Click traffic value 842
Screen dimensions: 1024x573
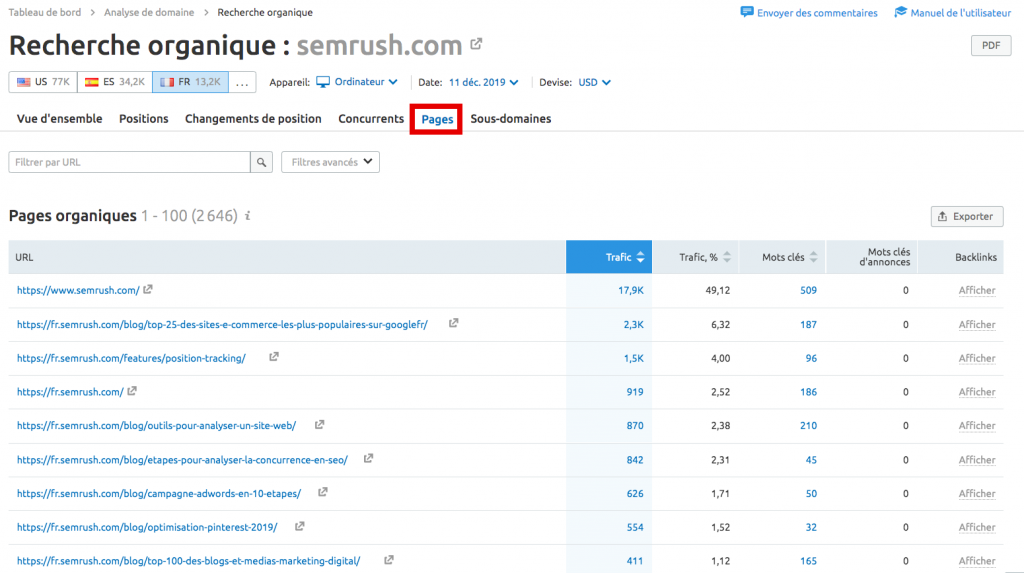coord(635,460)
